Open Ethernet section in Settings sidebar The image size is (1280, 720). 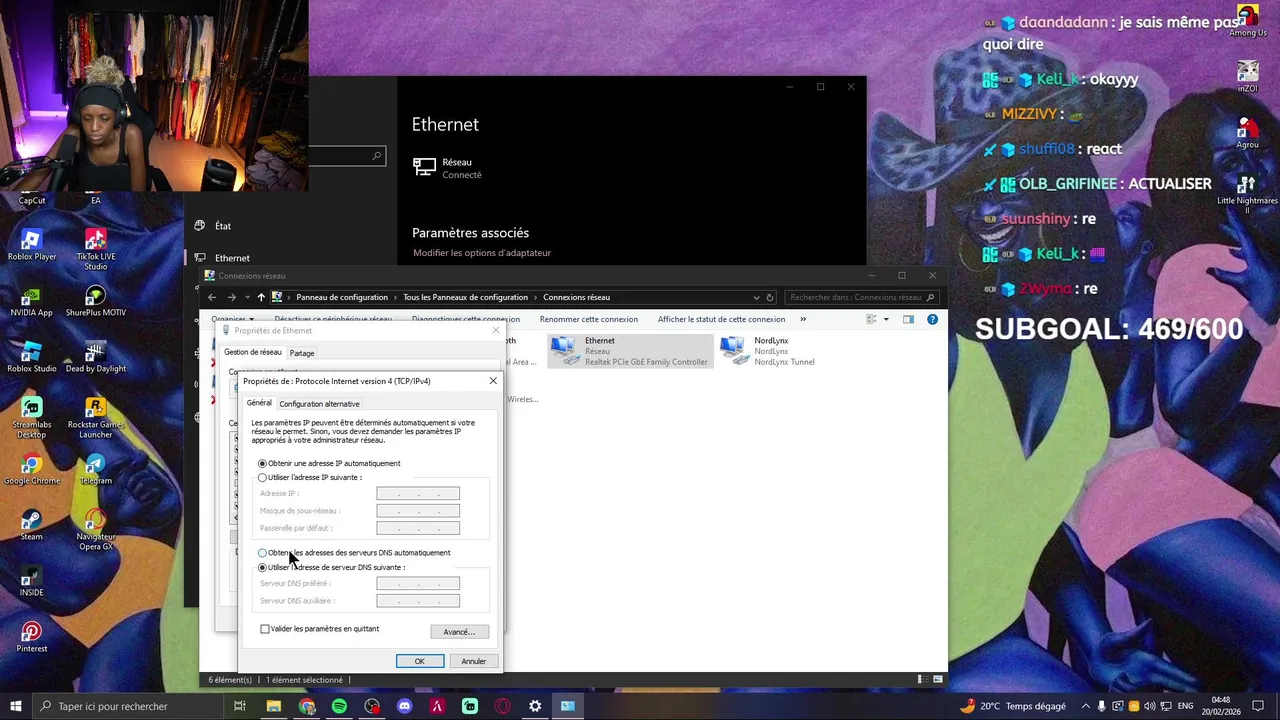232,258
